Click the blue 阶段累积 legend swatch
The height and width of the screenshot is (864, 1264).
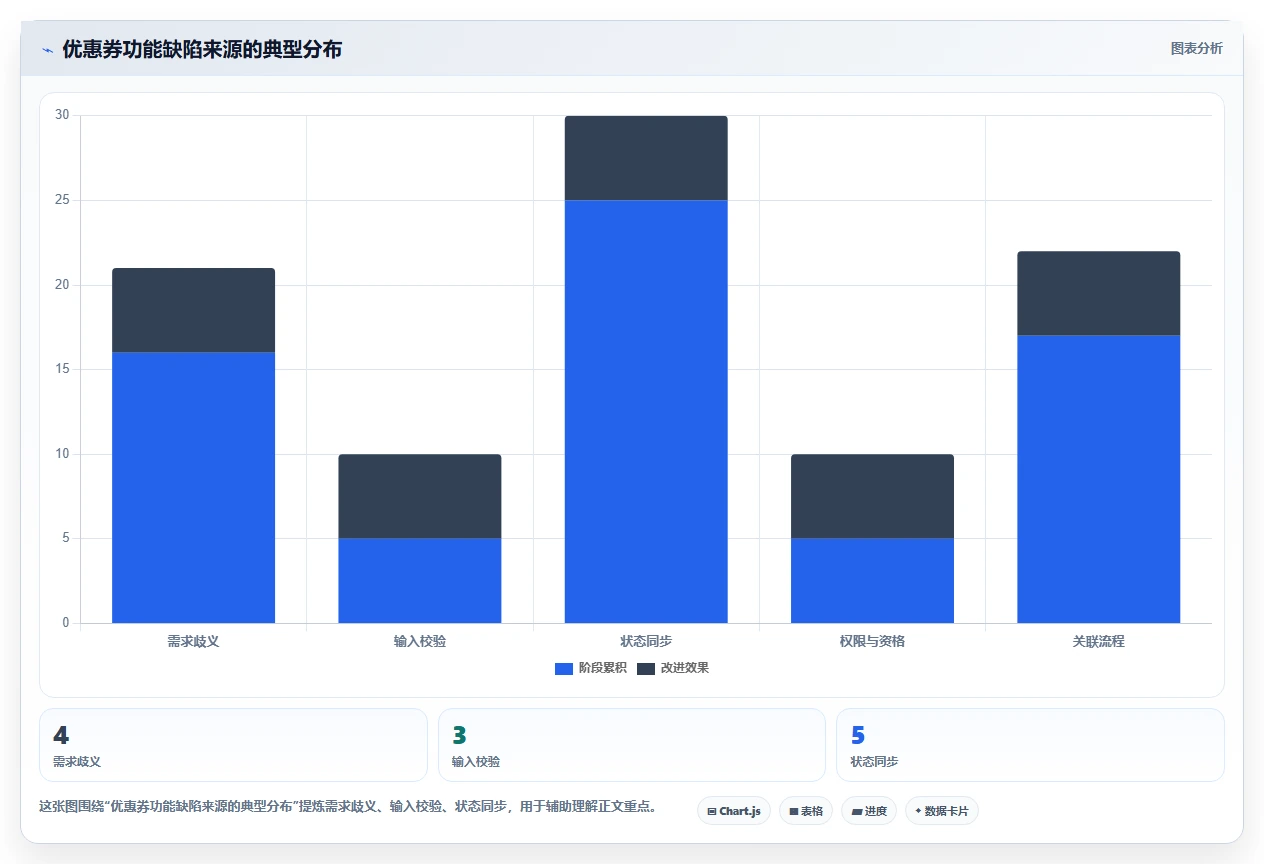pyautogui.click(x=564, y=668)
